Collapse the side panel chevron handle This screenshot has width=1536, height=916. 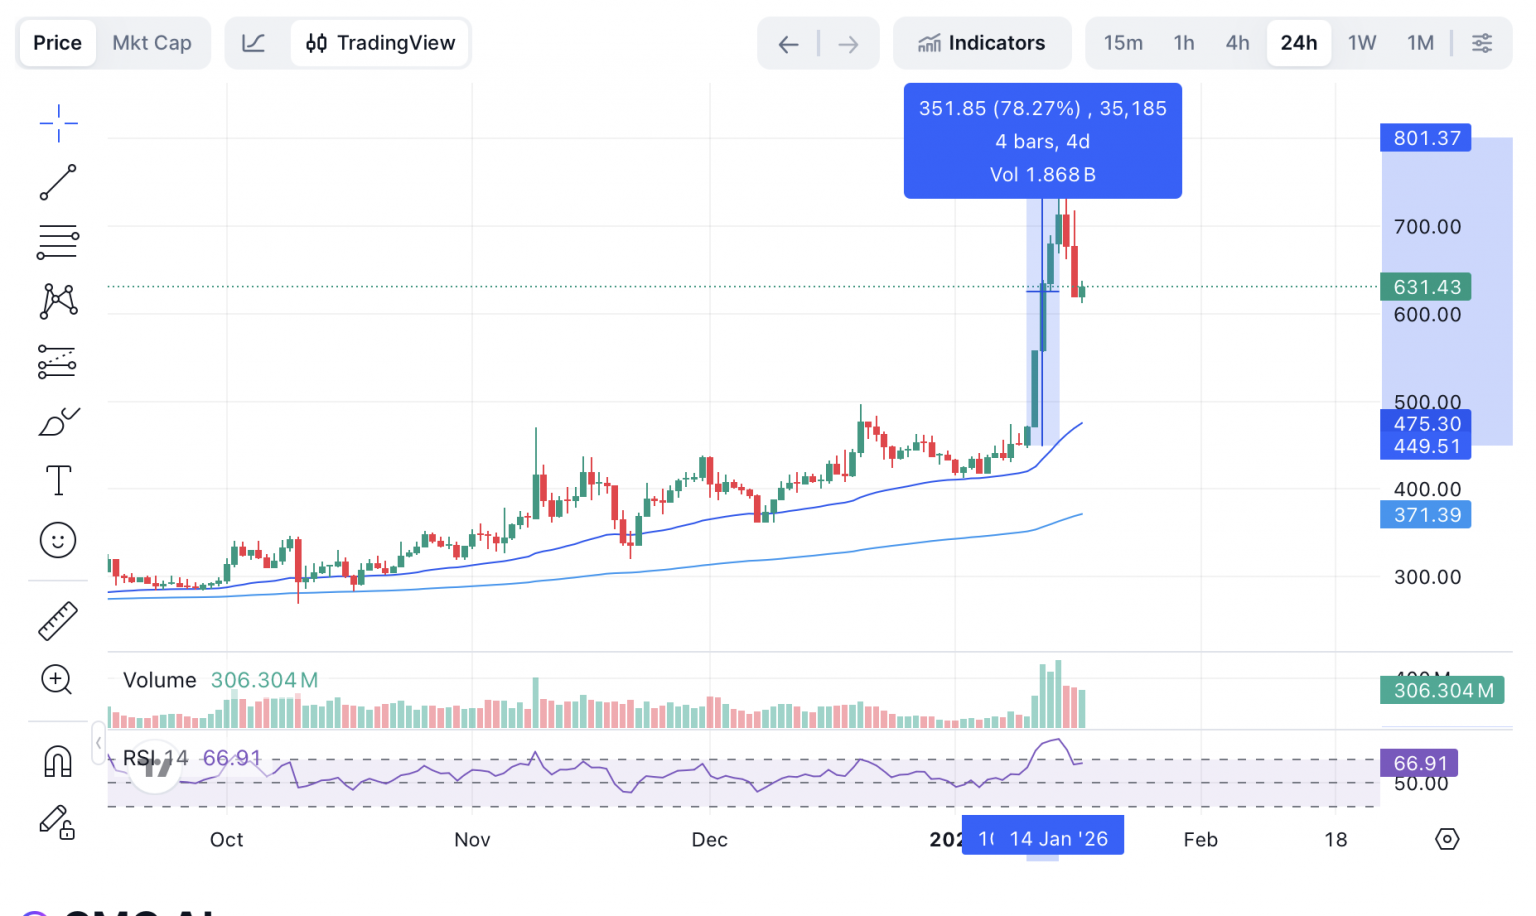[x=98, y=742]
